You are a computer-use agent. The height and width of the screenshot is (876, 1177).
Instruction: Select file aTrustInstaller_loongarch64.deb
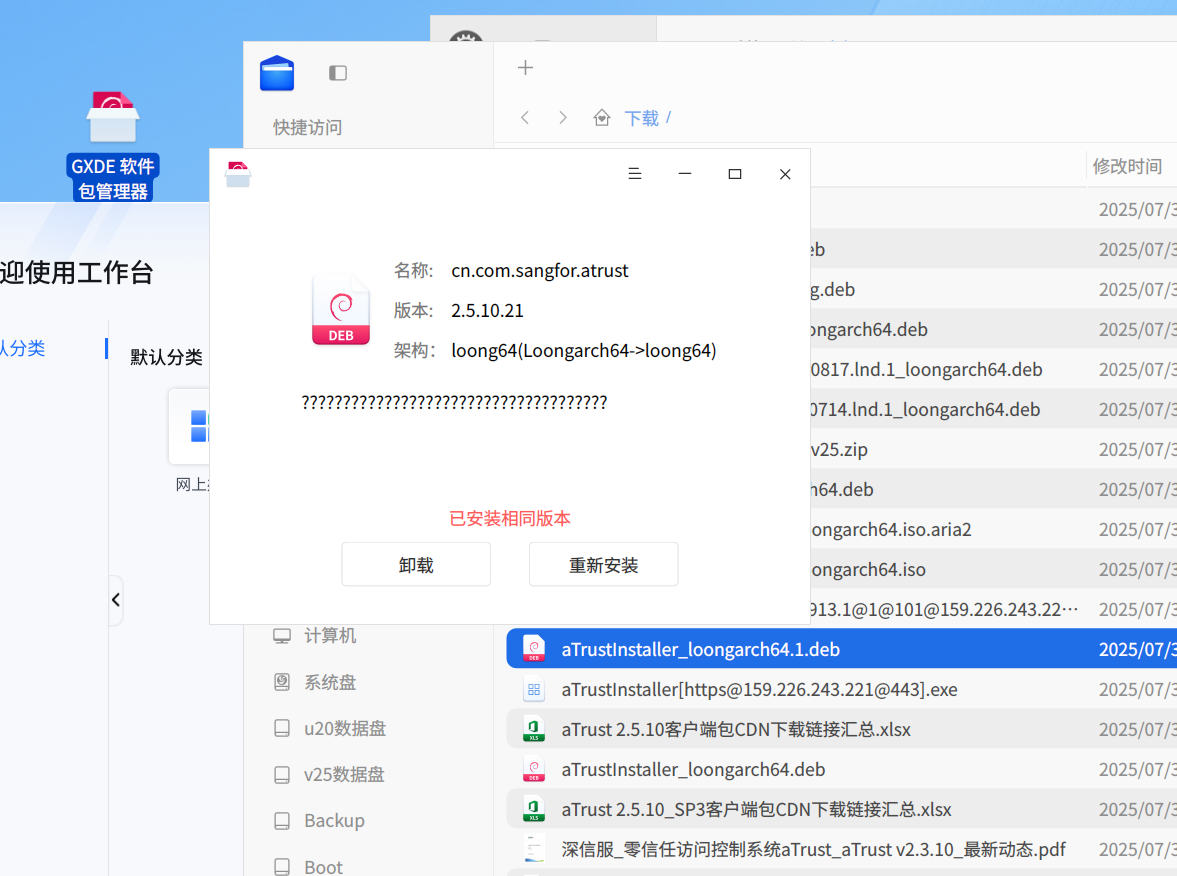click(841, 769)
